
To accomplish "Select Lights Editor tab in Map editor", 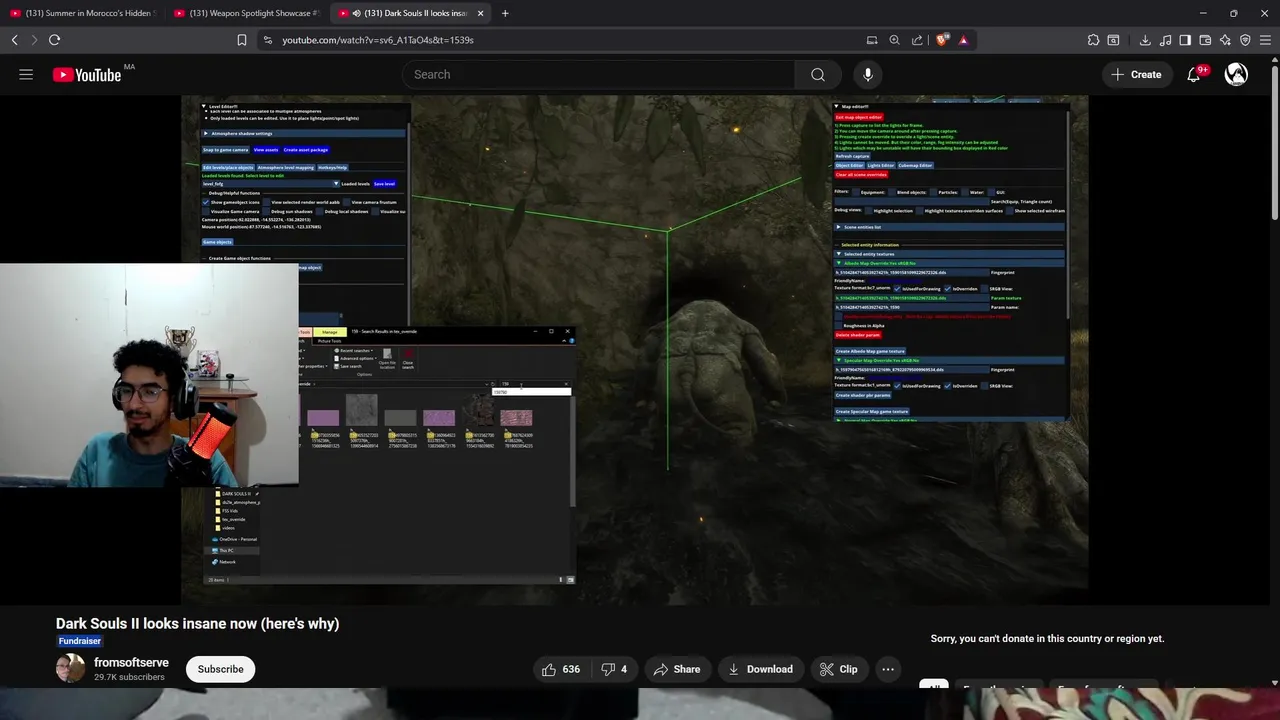I will click(x=881, y=165).
